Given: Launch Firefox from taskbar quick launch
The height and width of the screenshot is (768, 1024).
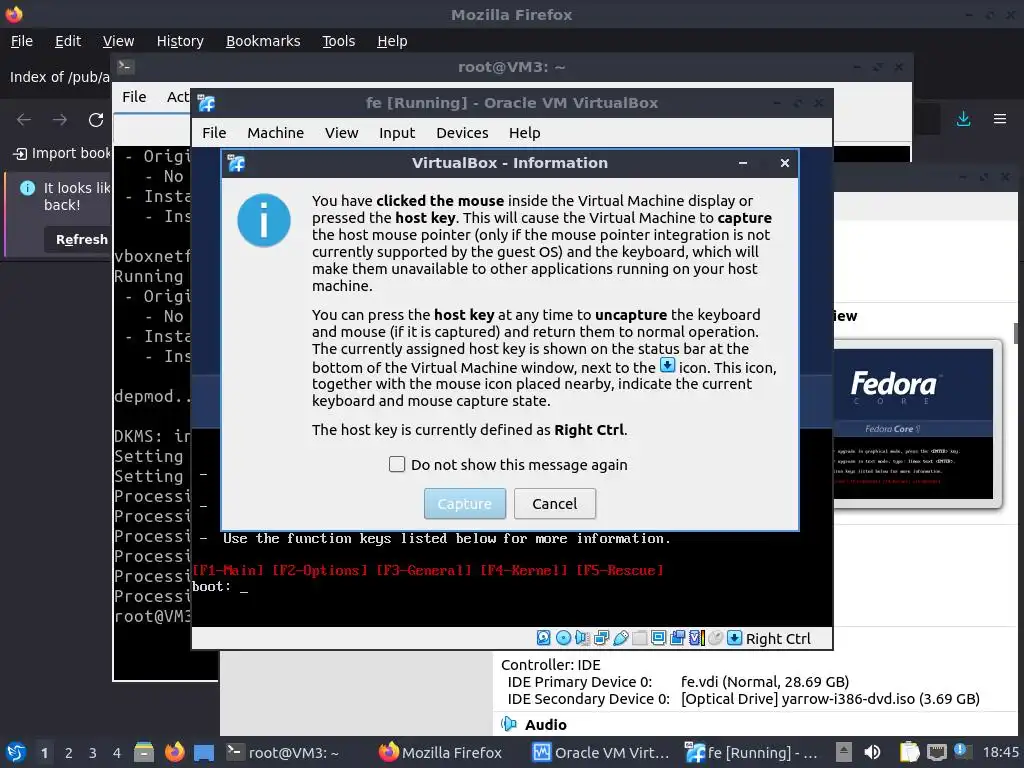Looking at the screenshot, I should pos(174,752).
